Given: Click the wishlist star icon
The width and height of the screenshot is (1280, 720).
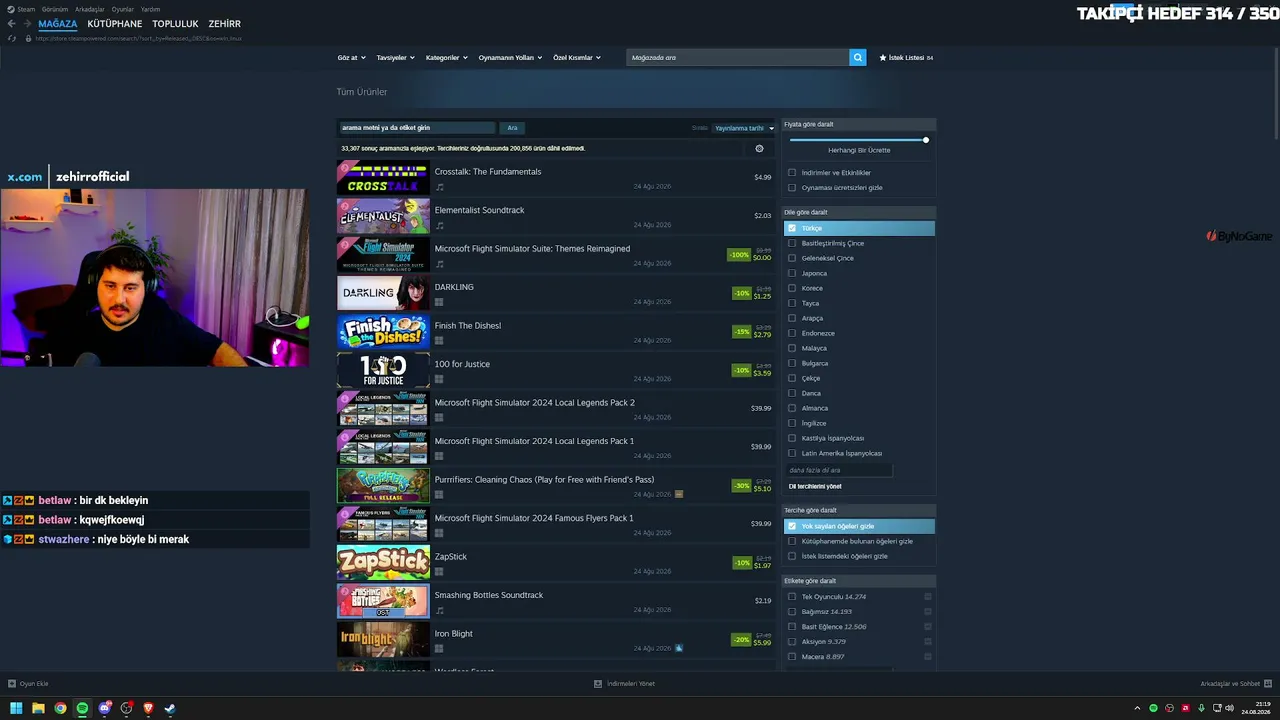Looking at the screenshot, I should 883,58.
